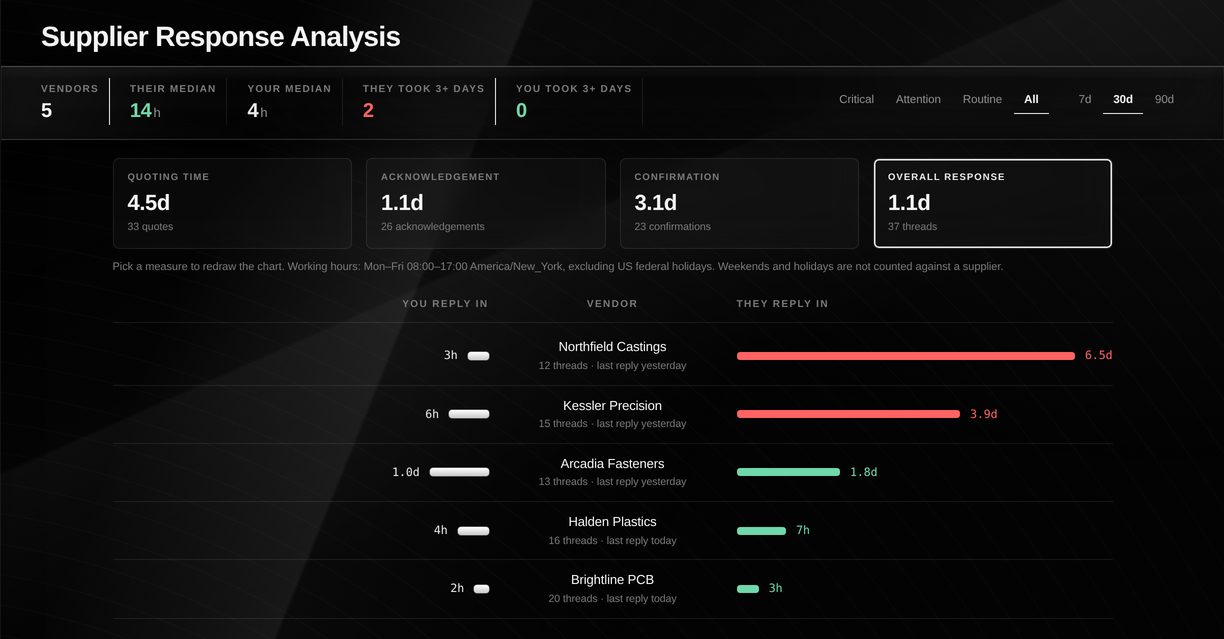Click the white 2h bar for Brightline PCB
The width and height of the screenshot is (1224, 639).
click(x=482, y=589)
